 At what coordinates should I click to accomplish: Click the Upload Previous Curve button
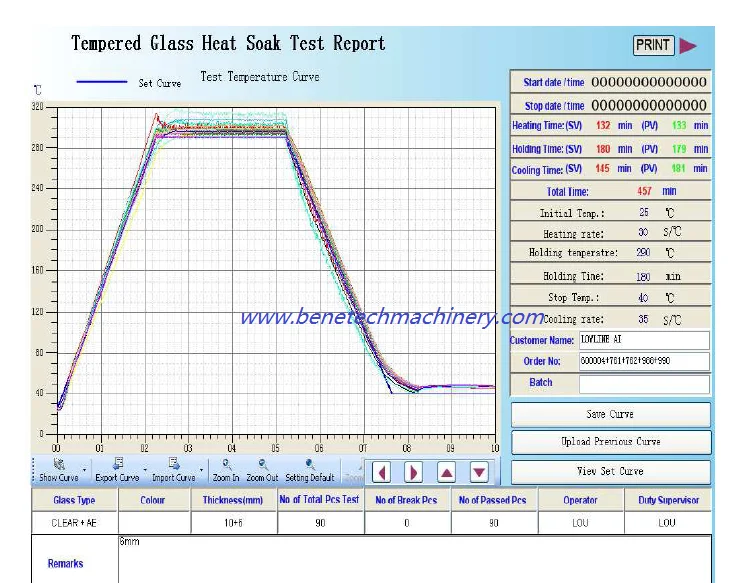610,442
